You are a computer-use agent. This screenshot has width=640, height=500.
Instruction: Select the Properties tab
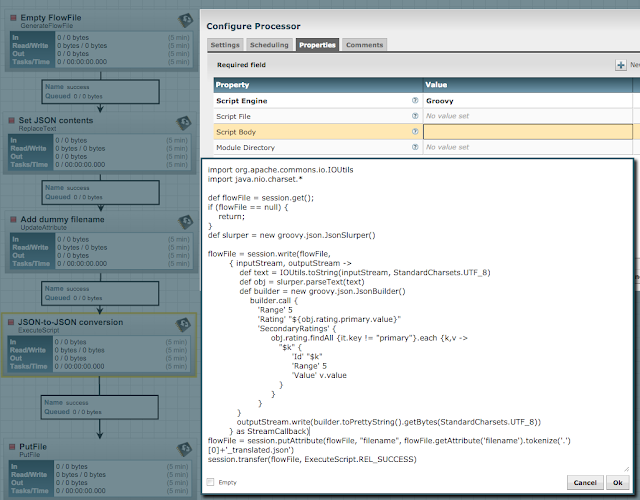click(x=317, y=45)
